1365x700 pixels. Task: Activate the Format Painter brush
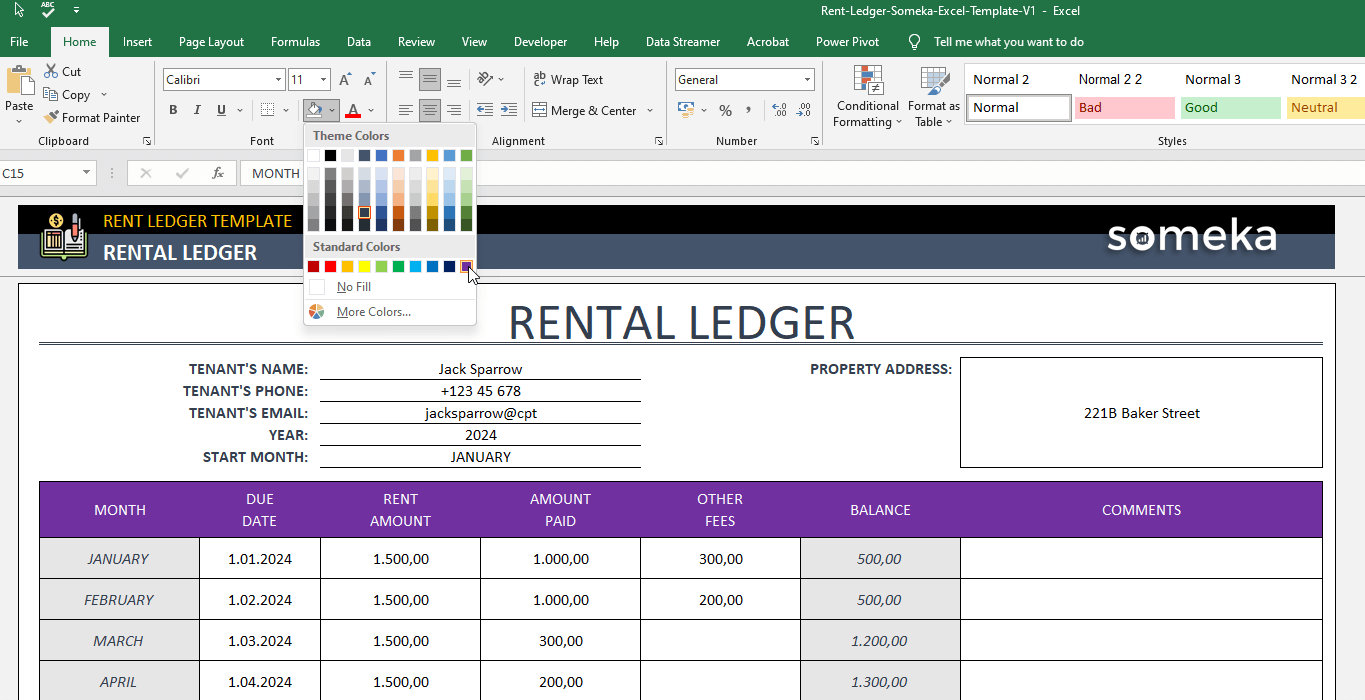tap(51, 117)
